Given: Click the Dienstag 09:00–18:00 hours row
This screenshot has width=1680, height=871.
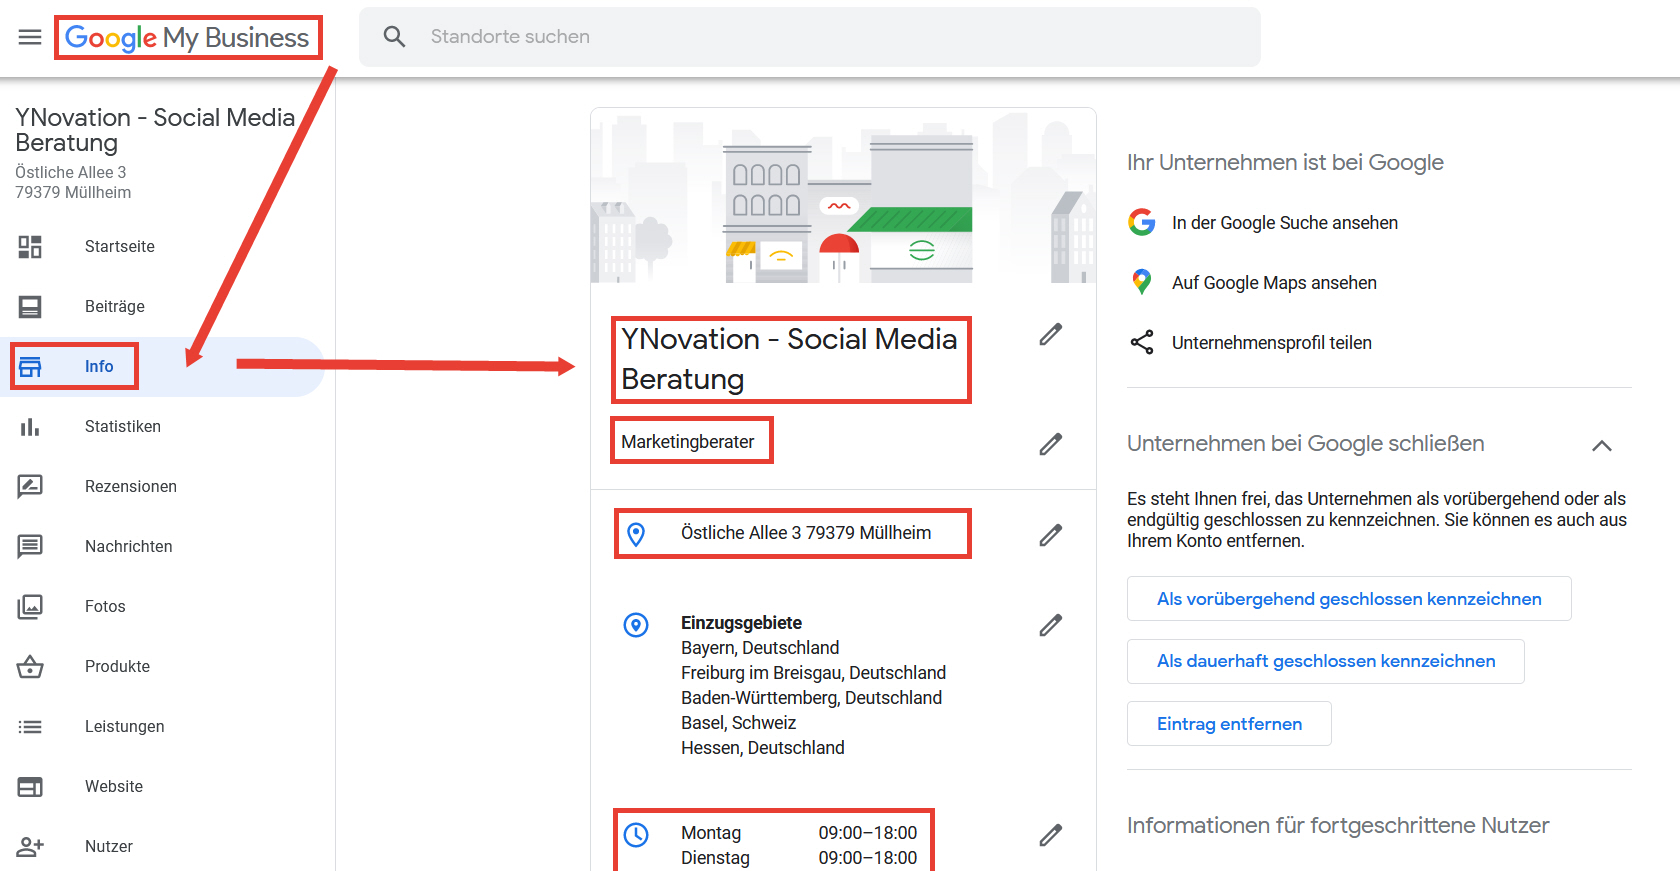Looking at the screenshot, I should point(799,858).
